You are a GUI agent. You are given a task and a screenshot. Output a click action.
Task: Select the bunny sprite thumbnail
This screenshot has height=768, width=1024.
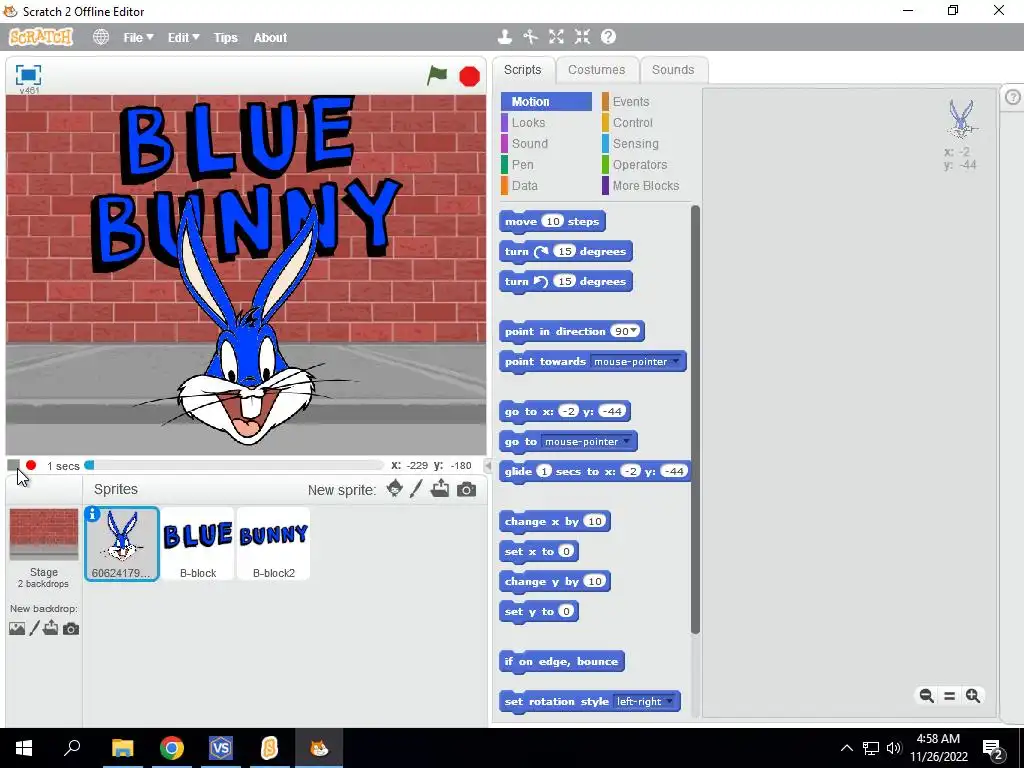pyautogui.click(x=121, y=543)
